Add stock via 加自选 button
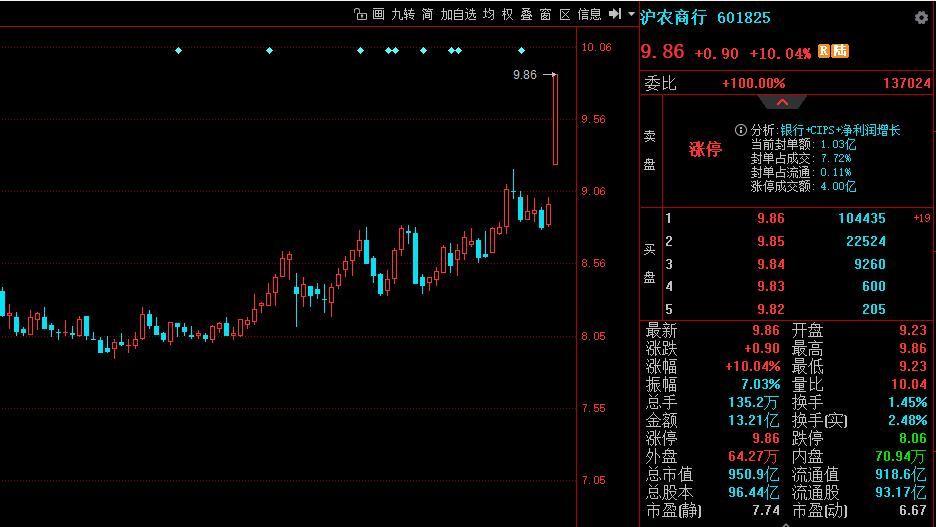Viewport: 936px width, 527px height. pos(458,14)
